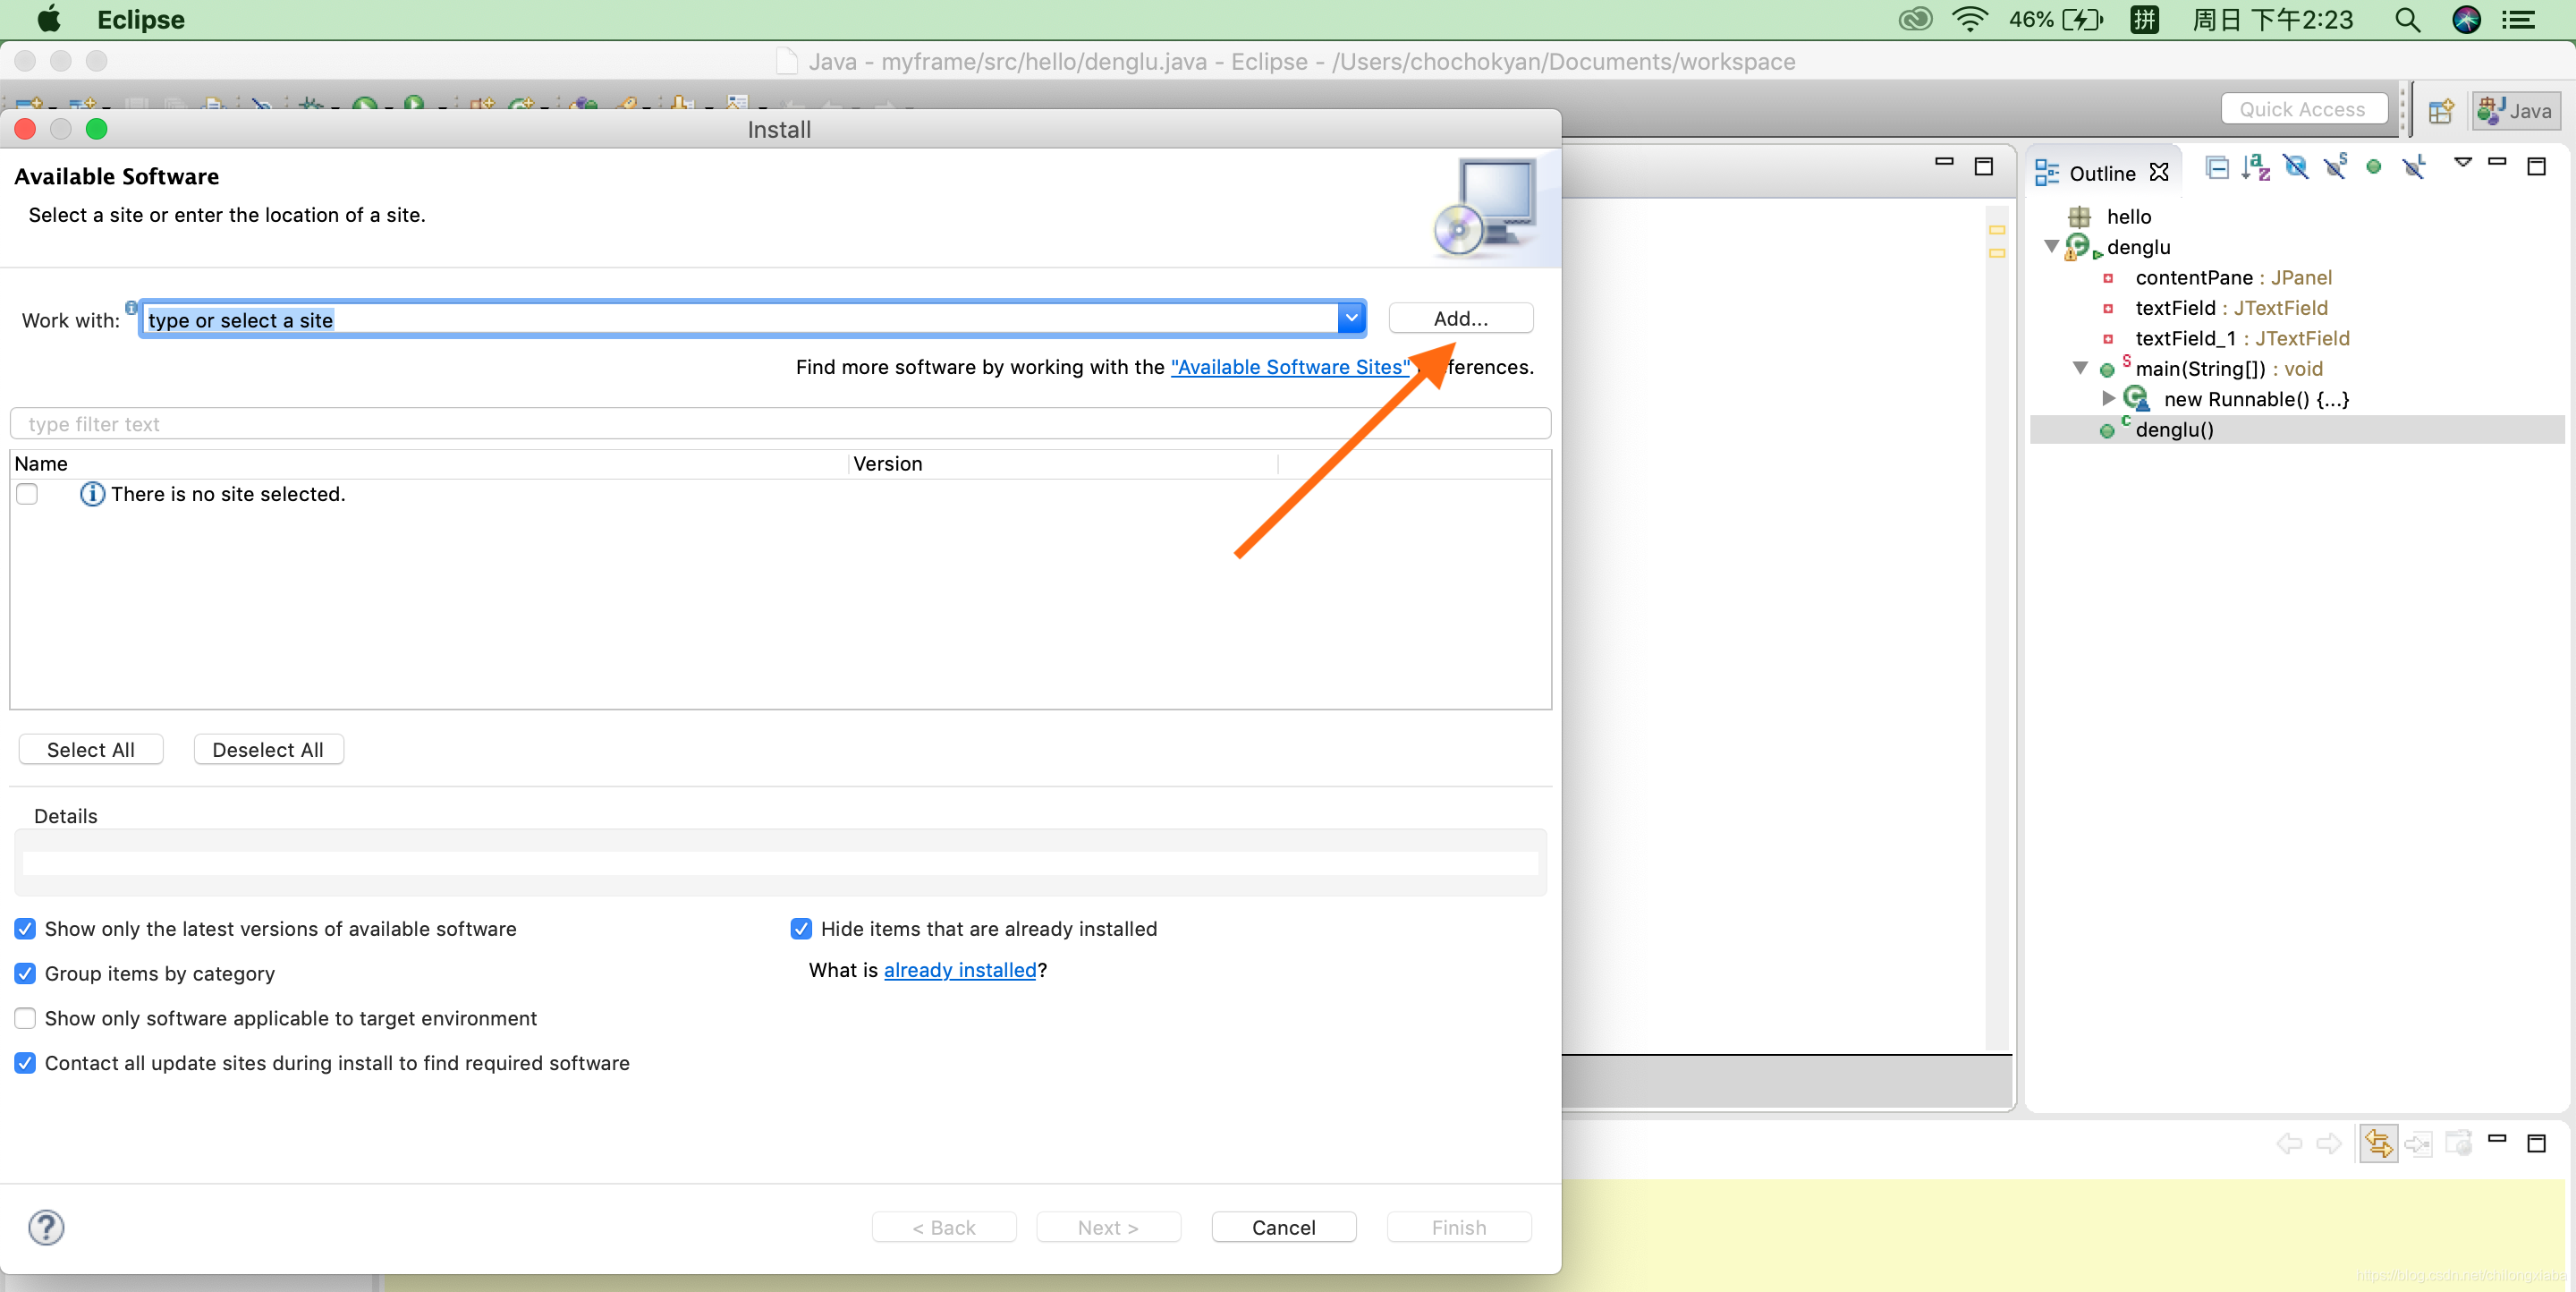Select contentPane : JPanel in Outline
The width and height of the screenshot is (2576, 1292).
pos(2232,277)
